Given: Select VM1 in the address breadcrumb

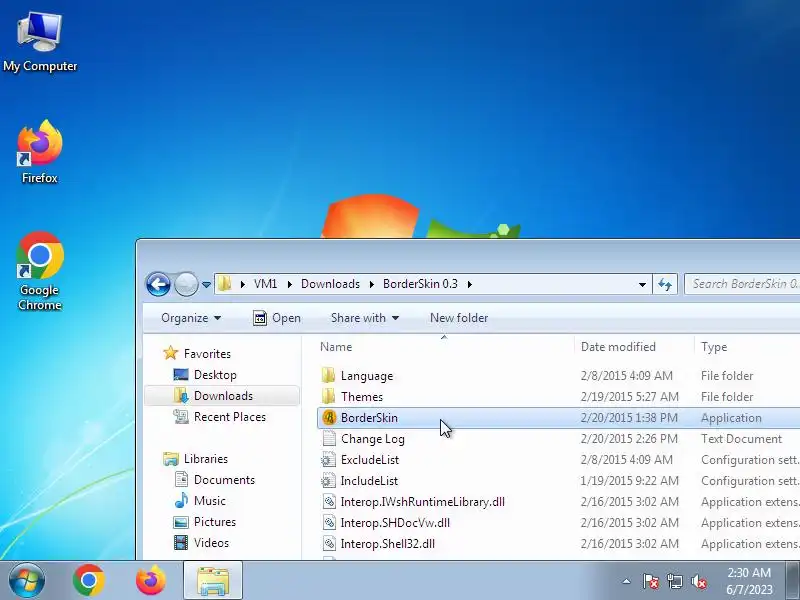Looking at the screenshot, I should pyautogui.click(x=265, y=284).
